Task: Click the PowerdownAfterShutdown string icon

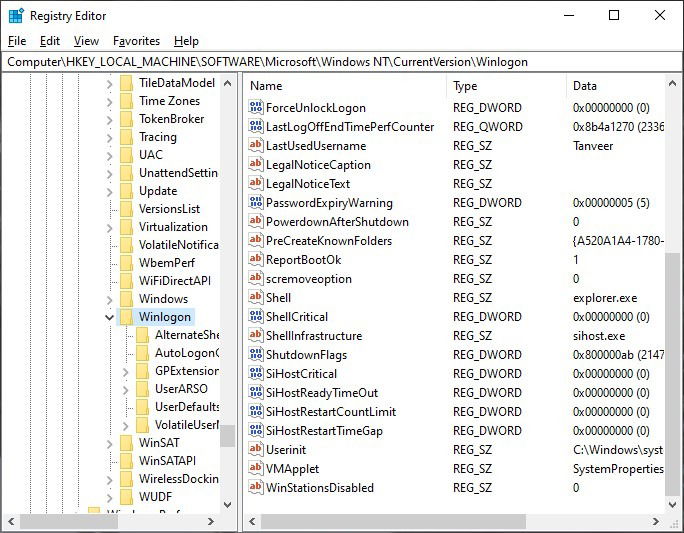Action: click(x=256, y=221)
